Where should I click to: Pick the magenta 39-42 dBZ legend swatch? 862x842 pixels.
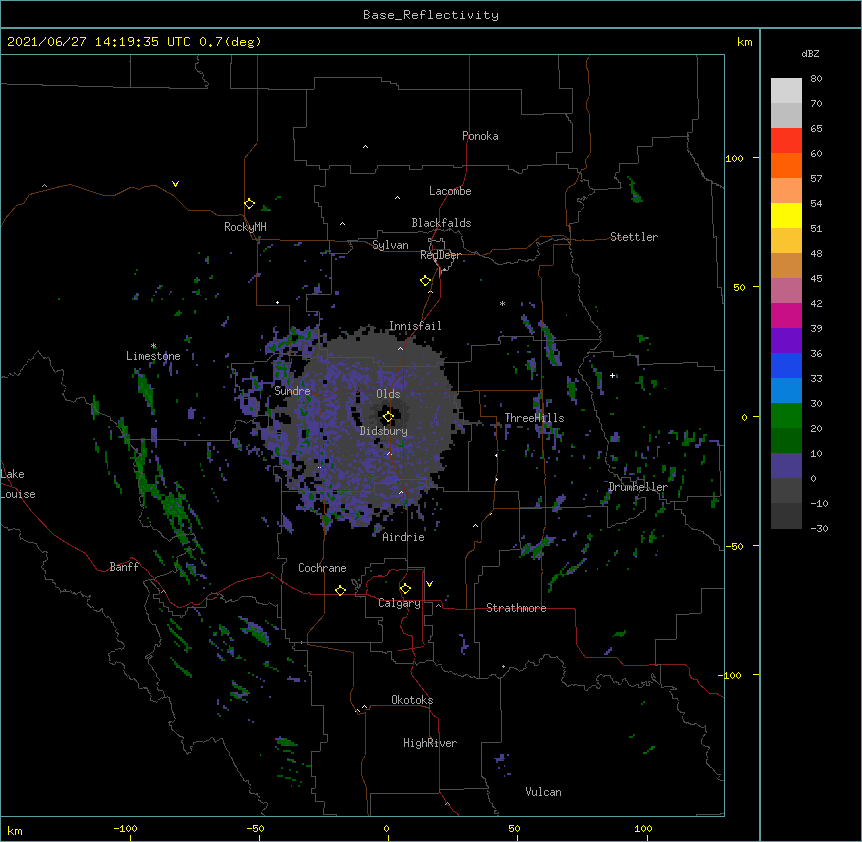coord(786,315)
